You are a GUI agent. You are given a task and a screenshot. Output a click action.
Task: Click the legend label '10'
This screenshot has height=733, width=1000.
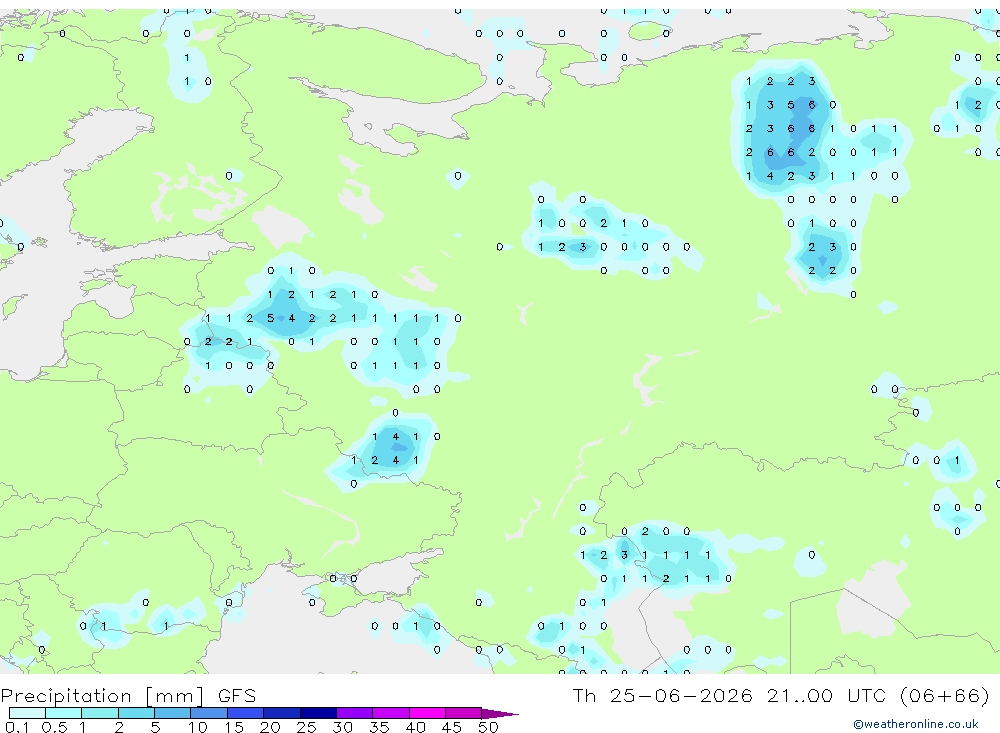(198, 727)
